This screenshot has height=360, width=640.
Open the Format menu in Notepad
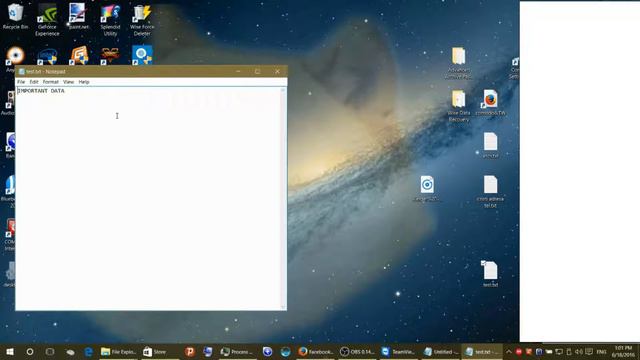click(51, 82)
